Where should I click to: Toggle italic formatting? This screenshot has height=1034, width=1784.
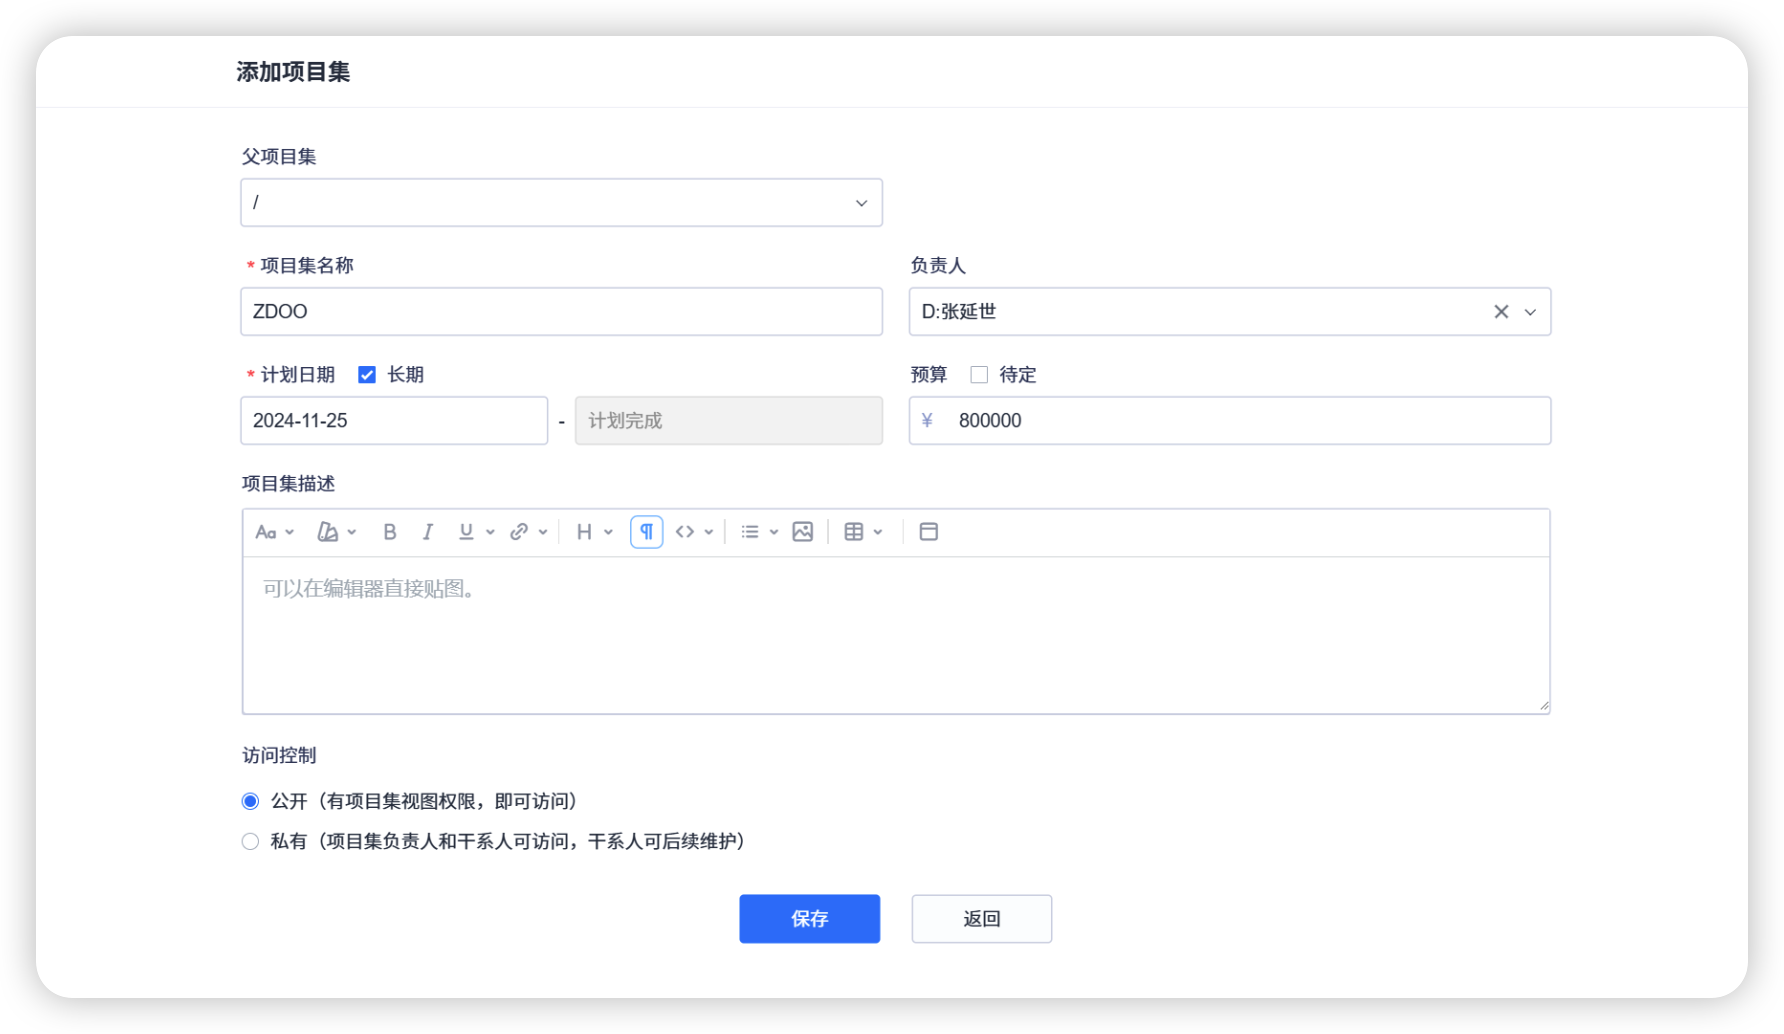pyautogui.click(x=428, y=532)
